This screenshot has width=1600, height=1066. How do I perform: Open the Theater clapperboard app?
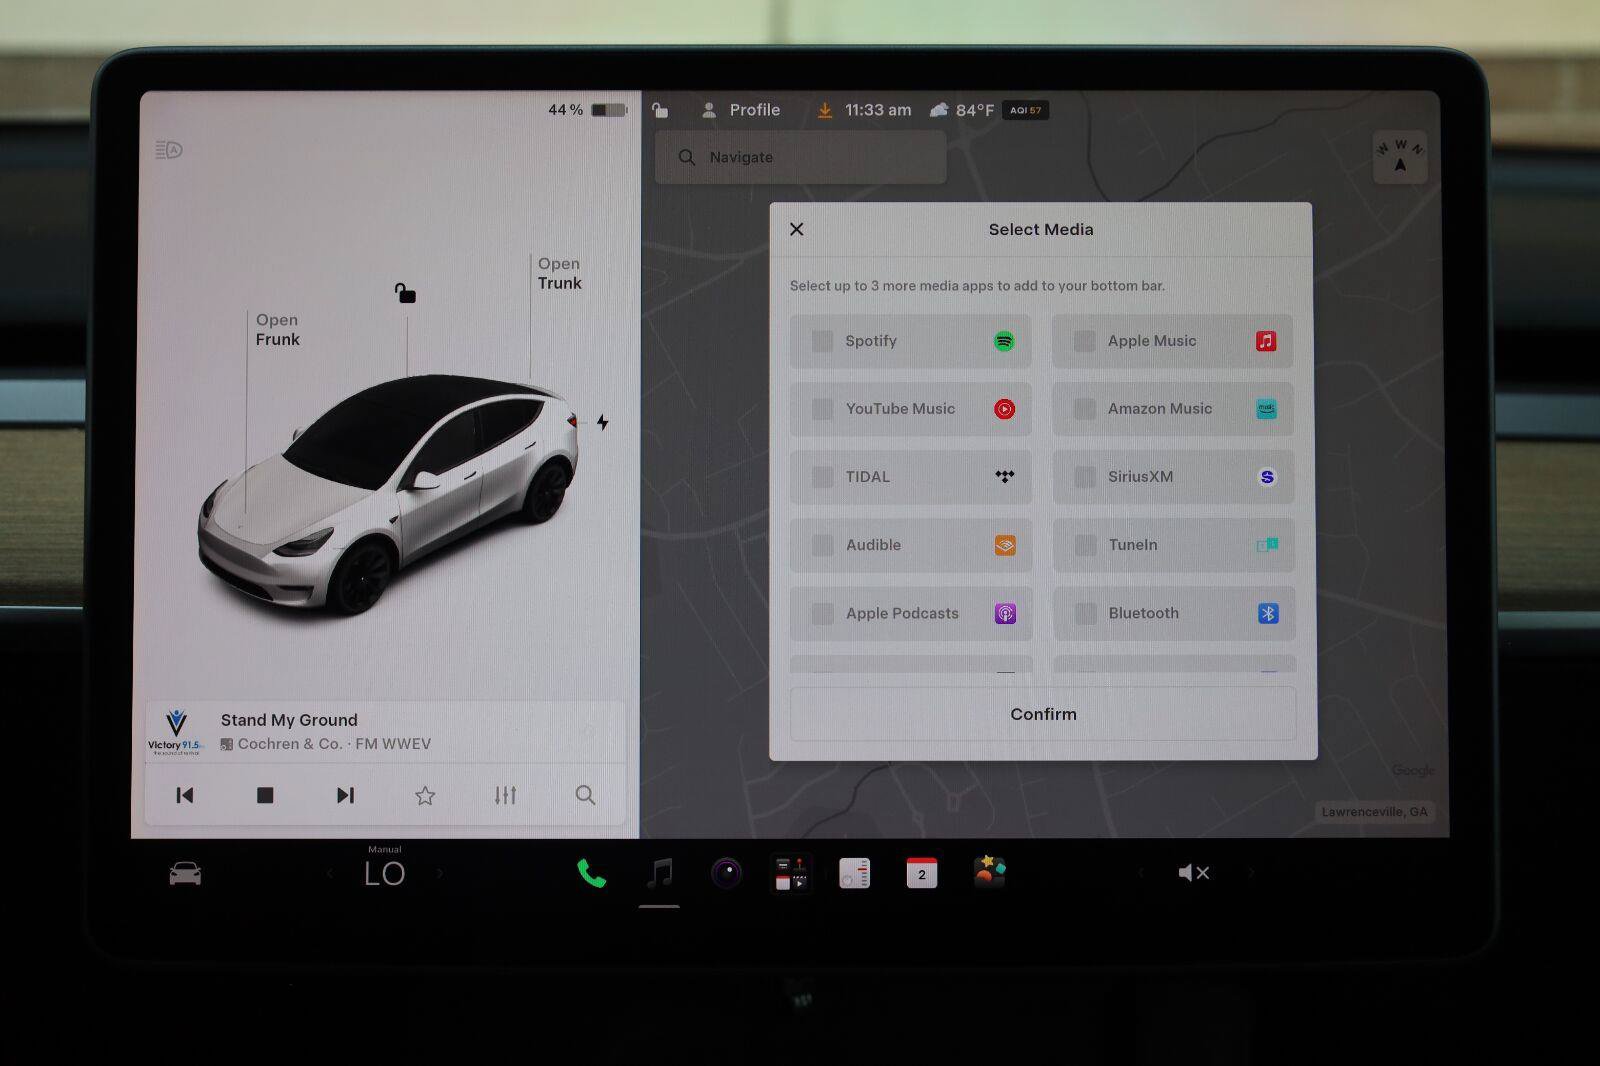pos(790,874)
